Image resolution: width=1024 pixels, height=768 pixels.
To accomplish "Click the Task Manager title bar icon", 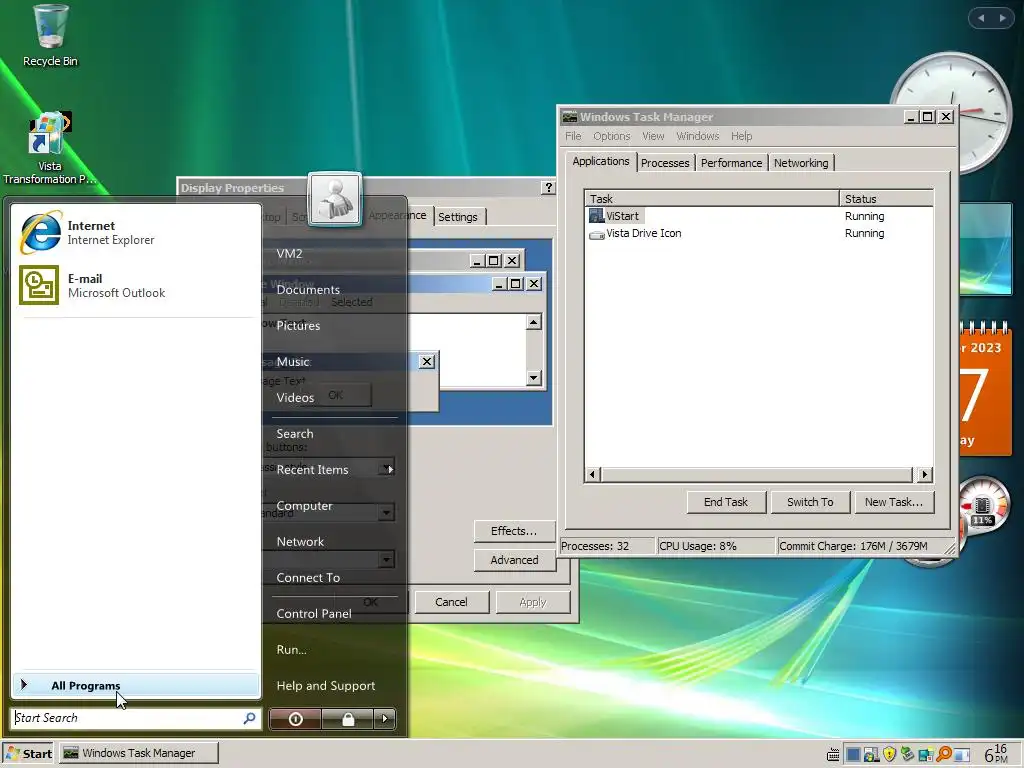I will pyautogui.click(x=569, y=117).
